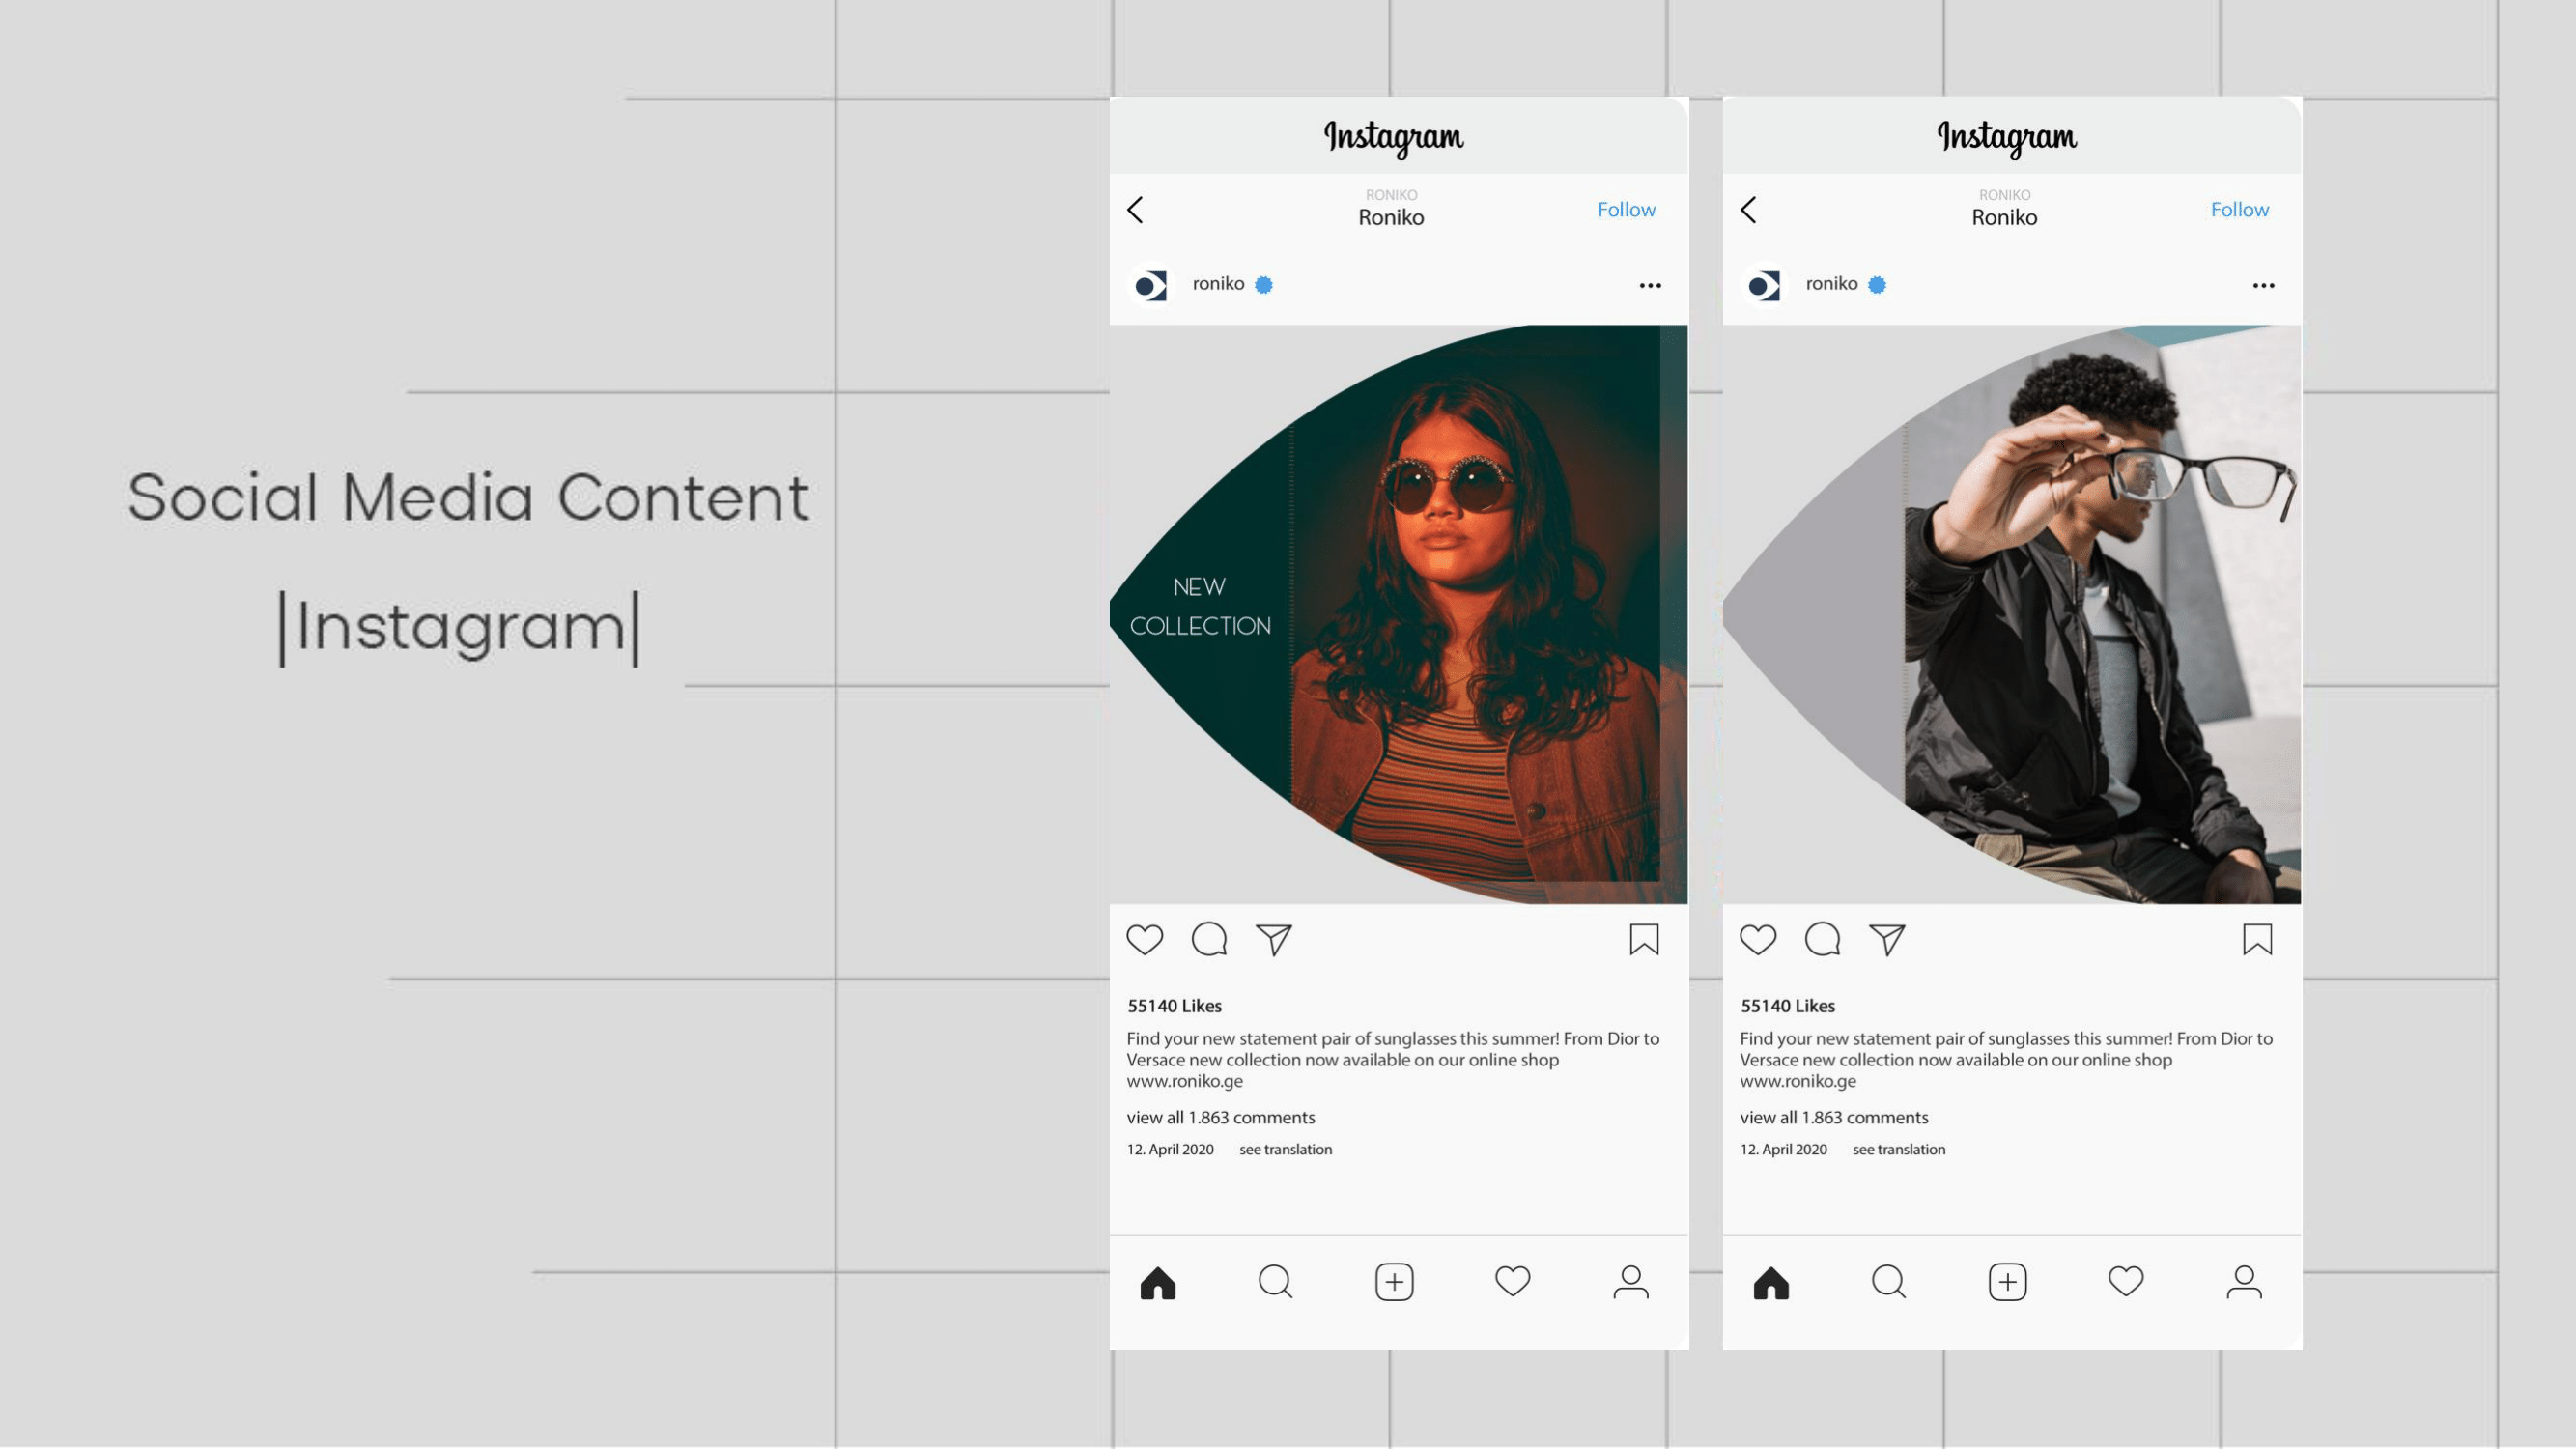Open comments on the left post

[x=1209, y=939]
